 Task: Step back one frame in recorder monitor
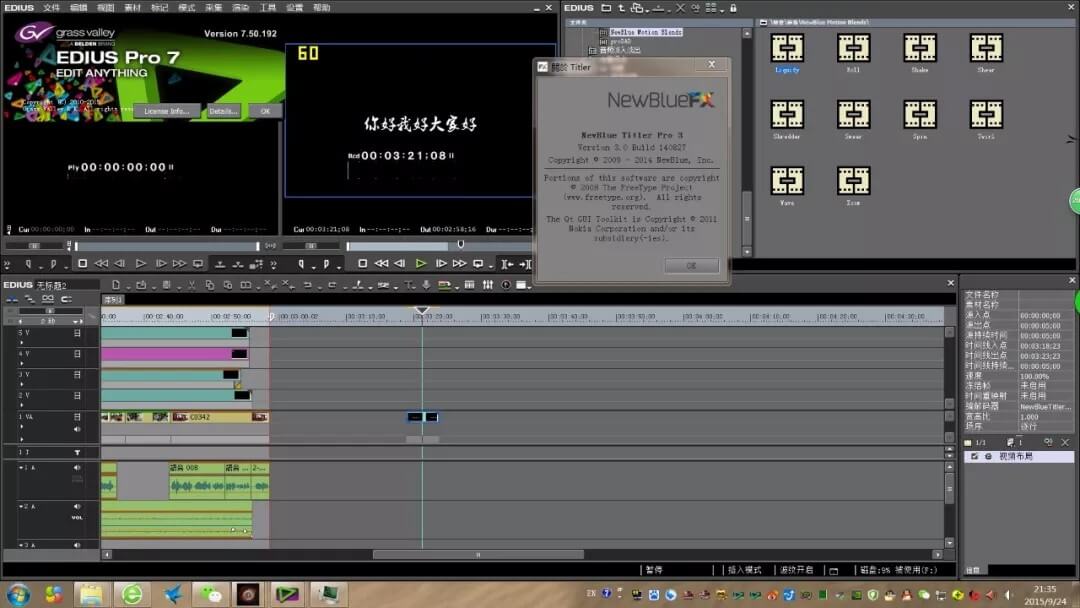click(x=399, y=264)
